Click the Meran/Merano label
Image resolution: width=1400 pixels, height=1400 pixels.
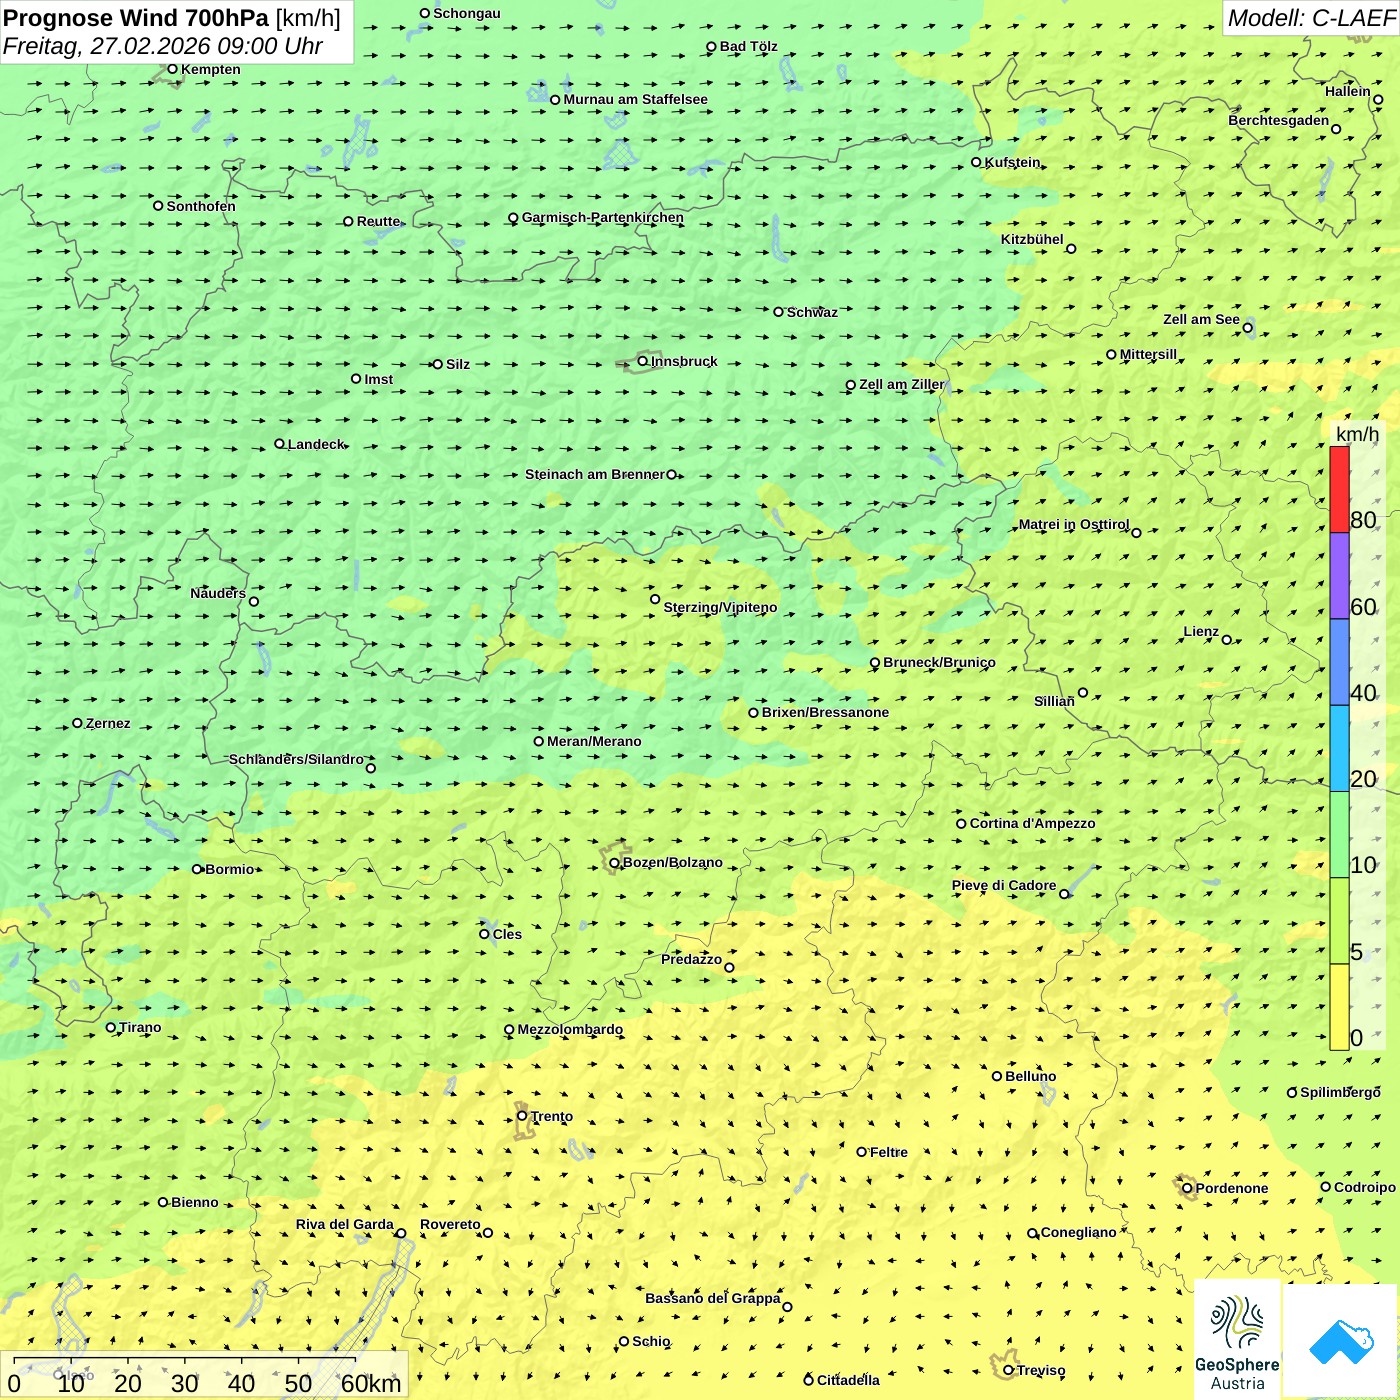coord(594,741)
